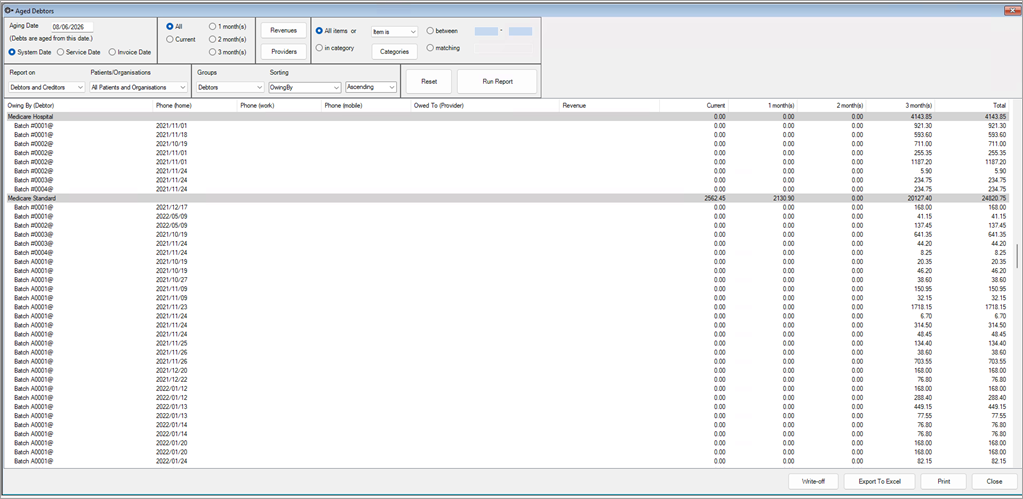Select the System Date radio button
Image resolution: width=1023 pixels, height=499 pixels.
pos(12,52)
